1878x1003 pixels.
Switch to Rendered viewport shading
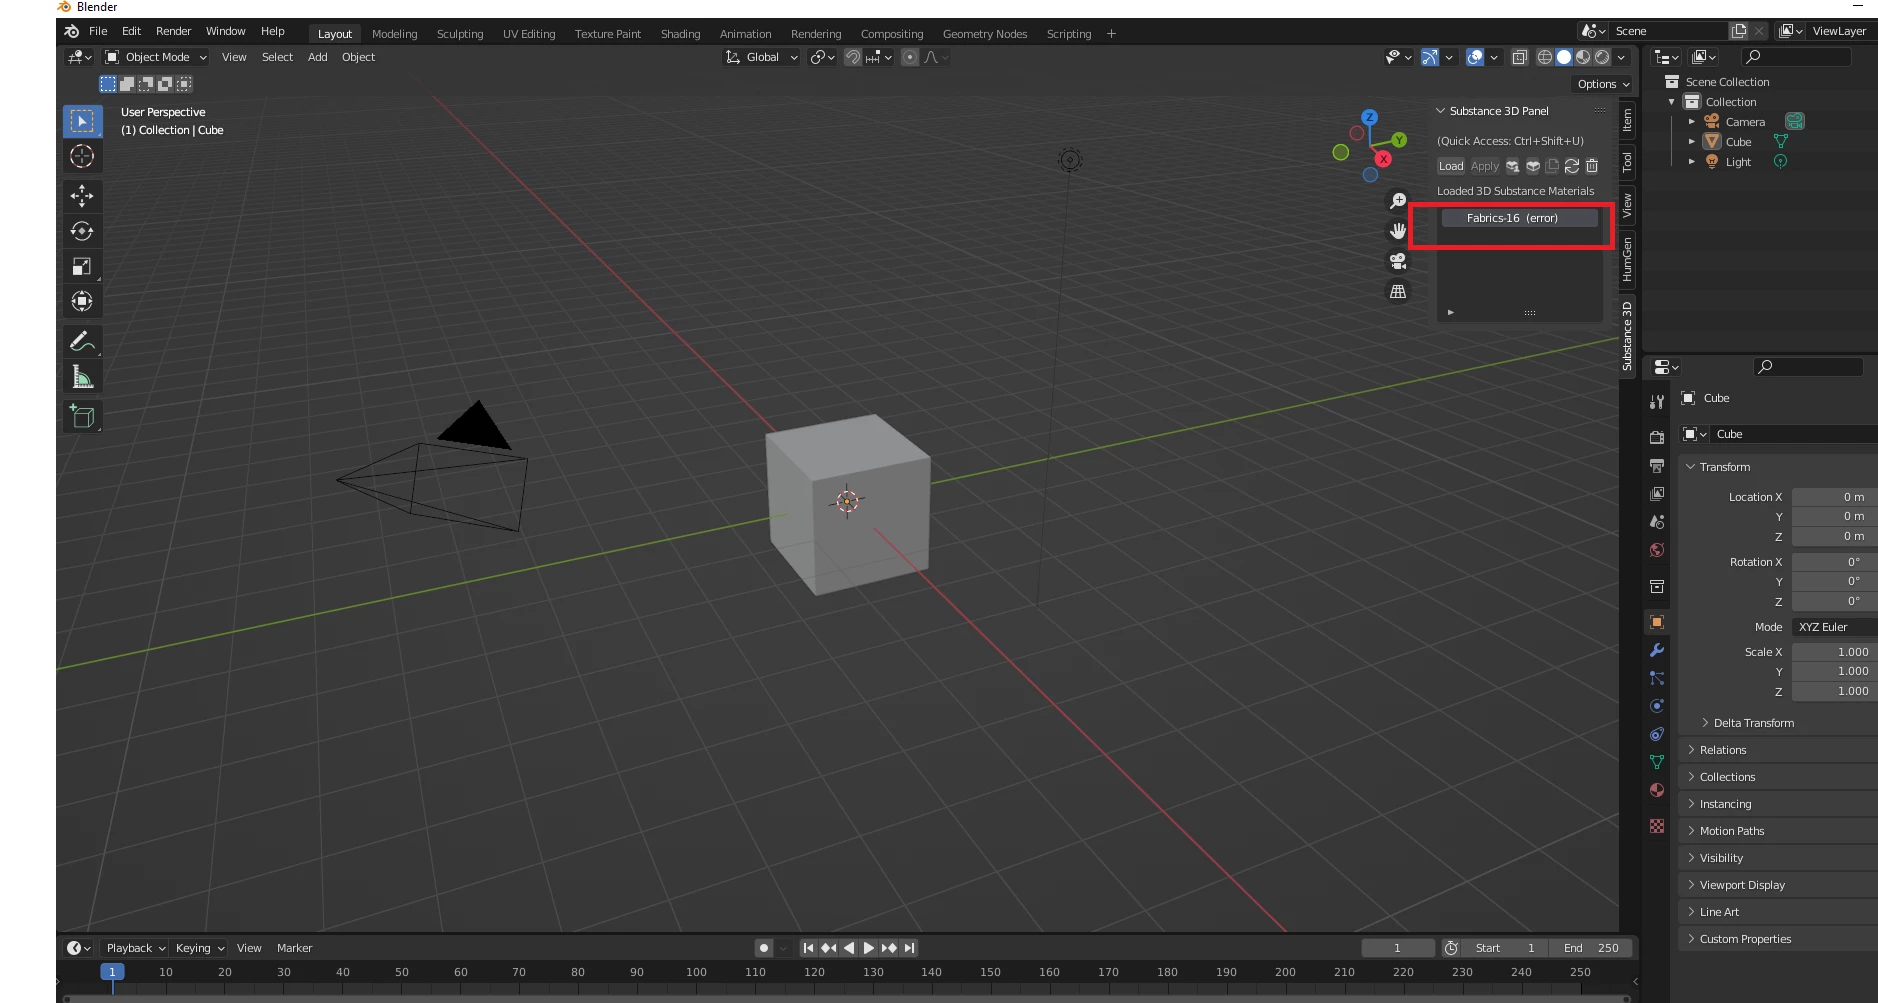[1602, 57]
